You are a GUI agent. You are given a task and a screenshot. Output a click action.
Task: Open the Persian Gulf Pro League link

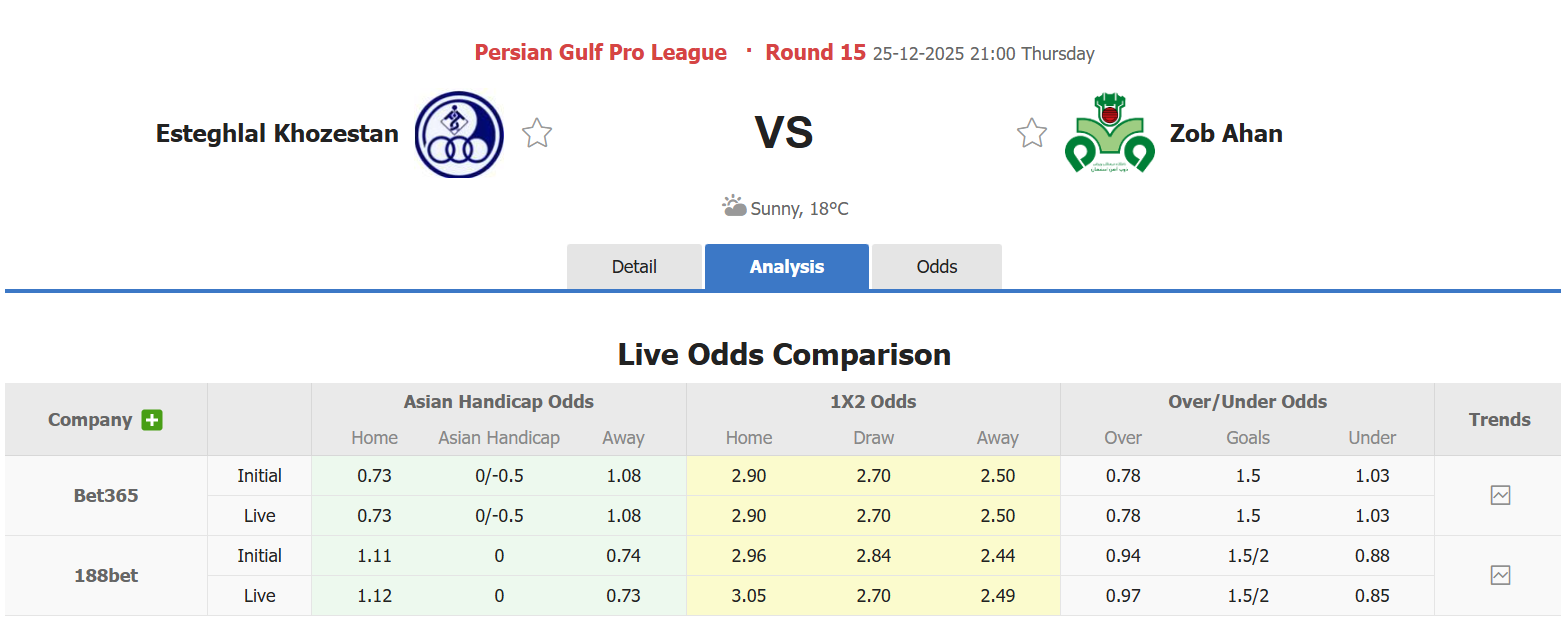coord(601,52)
